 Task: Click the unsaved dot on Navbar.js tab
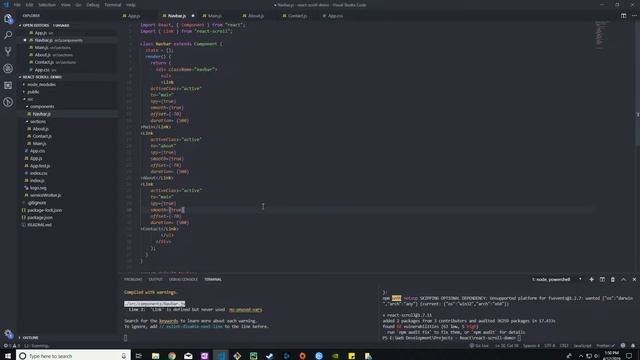(193, 16)
